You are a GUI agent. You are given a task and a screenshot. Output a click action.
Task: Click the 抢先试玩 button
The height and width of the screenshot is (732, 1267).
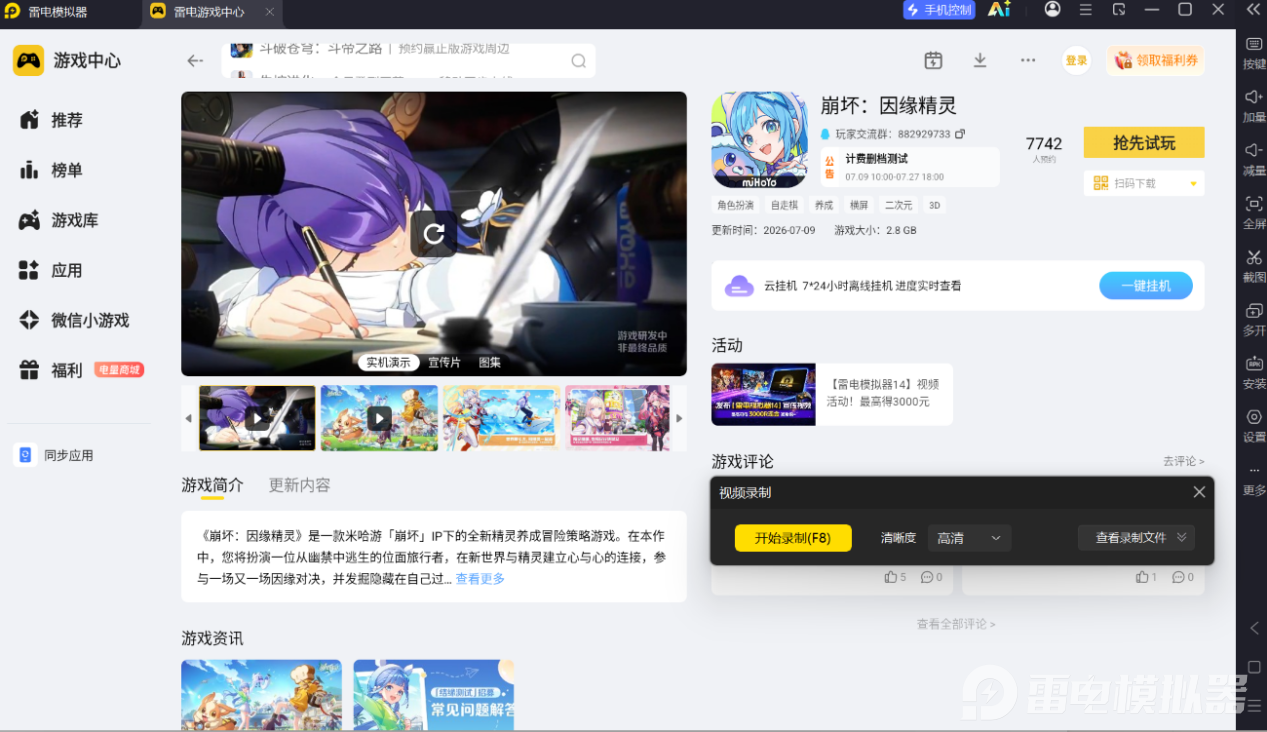pos(1144,143)
